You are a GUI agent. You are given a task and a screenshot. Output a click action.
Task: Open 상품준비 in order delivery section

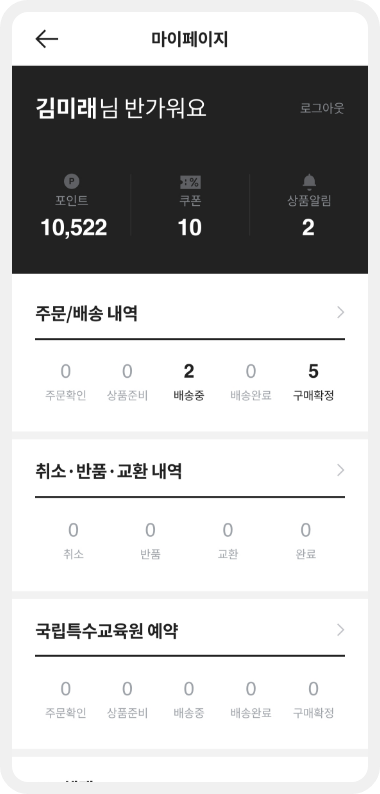tap(127, 382)
